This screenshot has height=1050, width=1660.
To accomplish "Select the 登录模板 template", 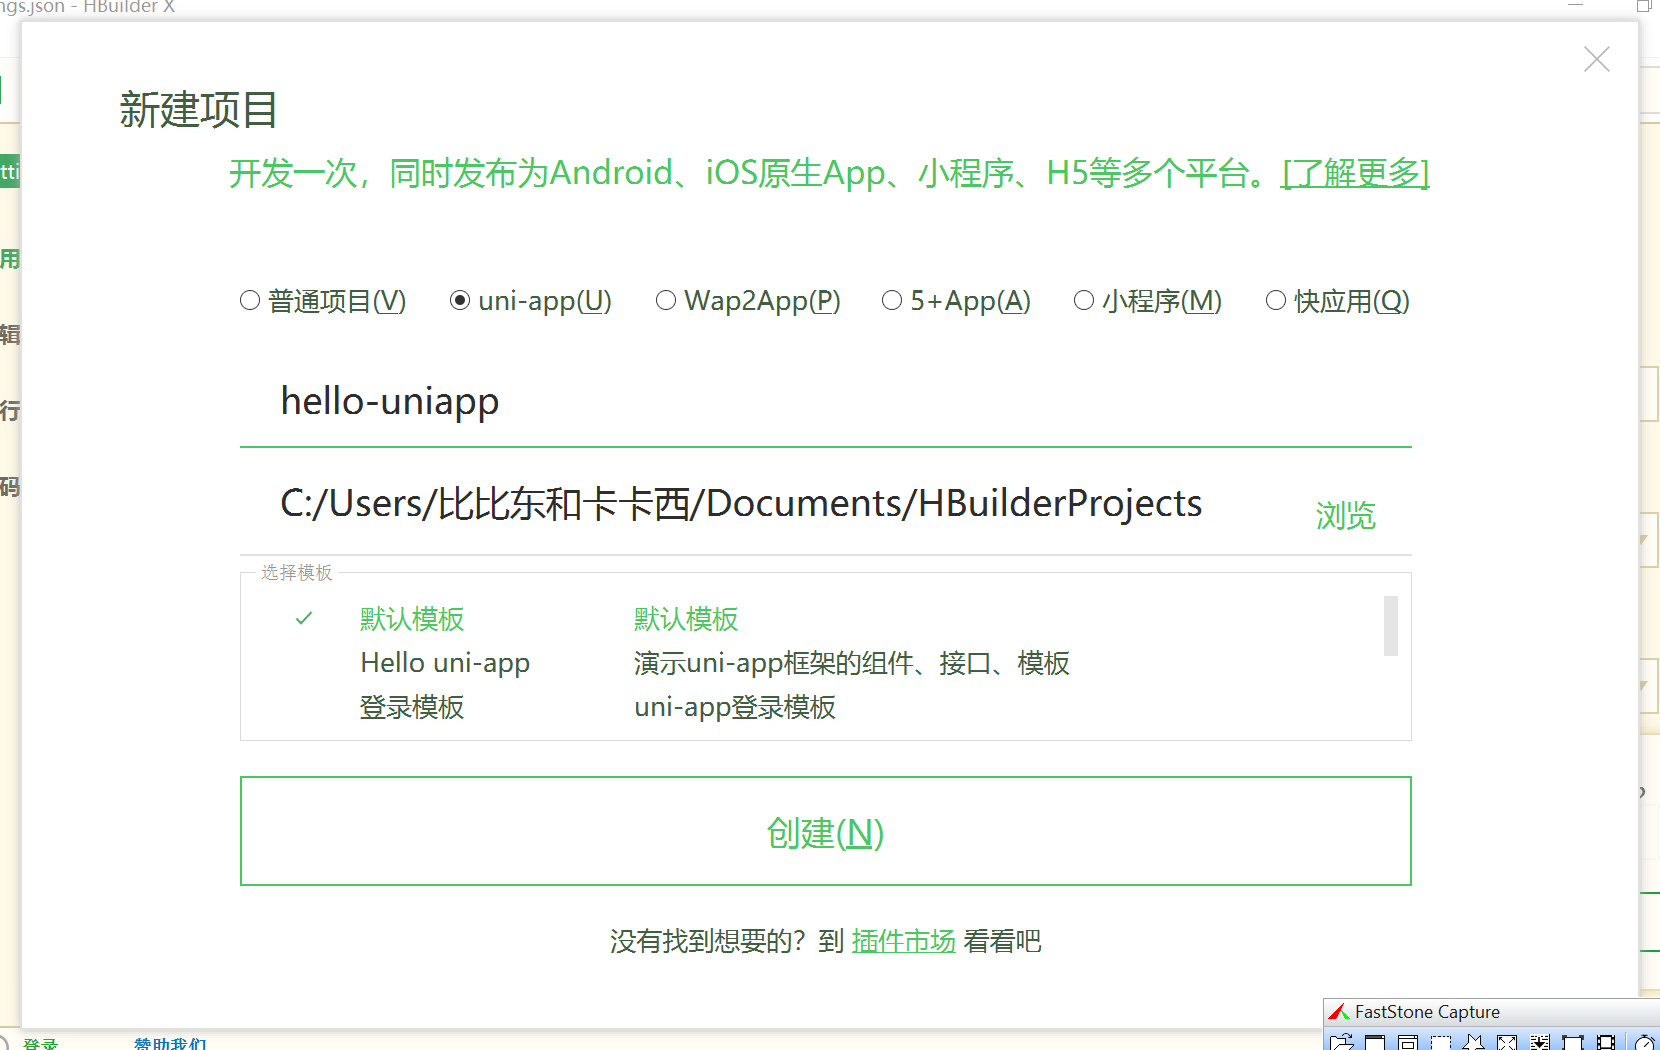I will pos(412,707).
